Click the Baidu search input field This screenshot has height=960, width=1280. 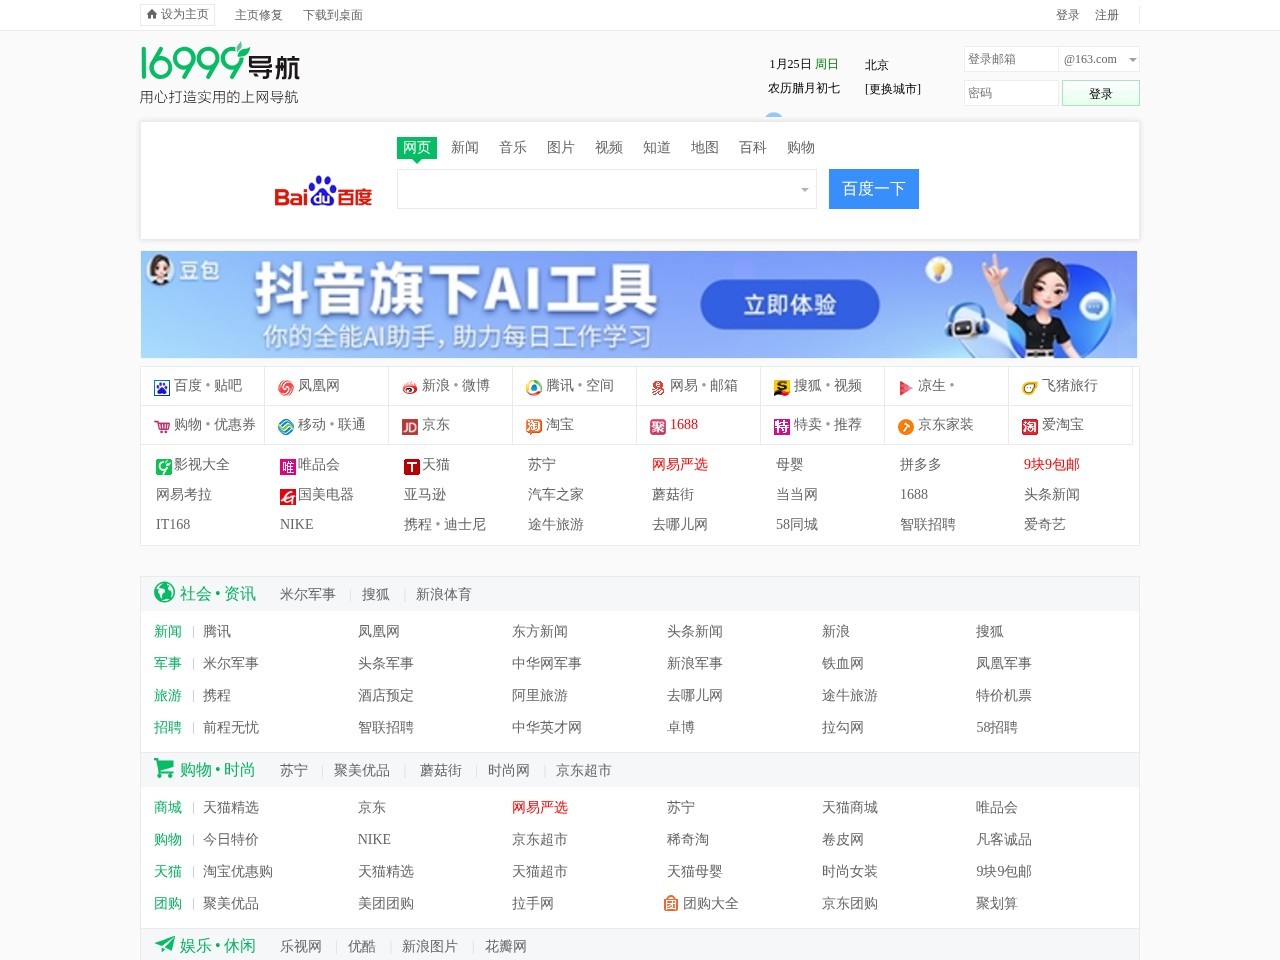pos(596,189)
